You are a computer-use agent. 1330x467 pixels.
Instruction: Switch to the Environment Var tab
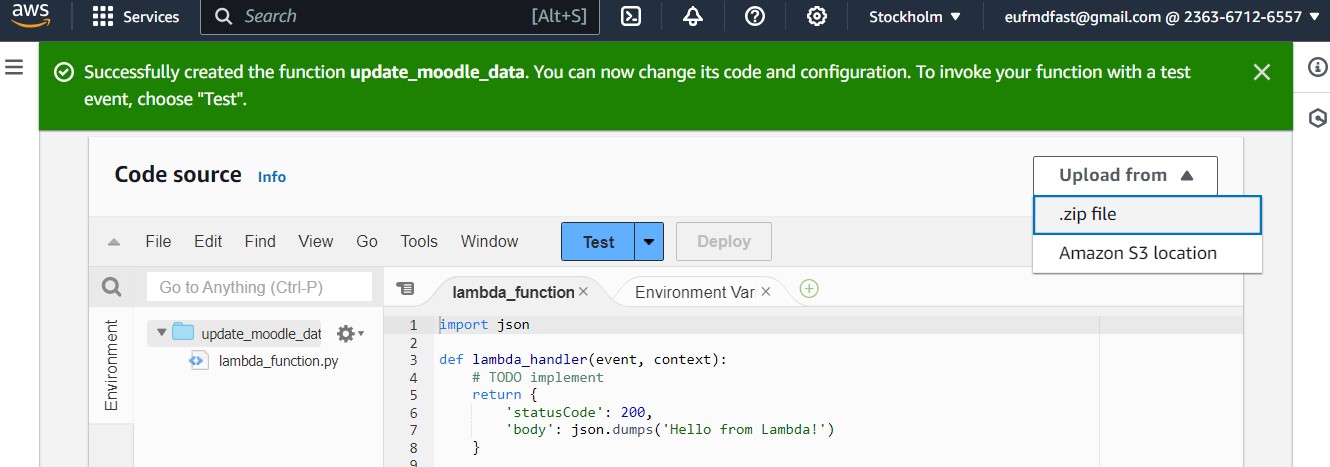(x=694, y=292)
